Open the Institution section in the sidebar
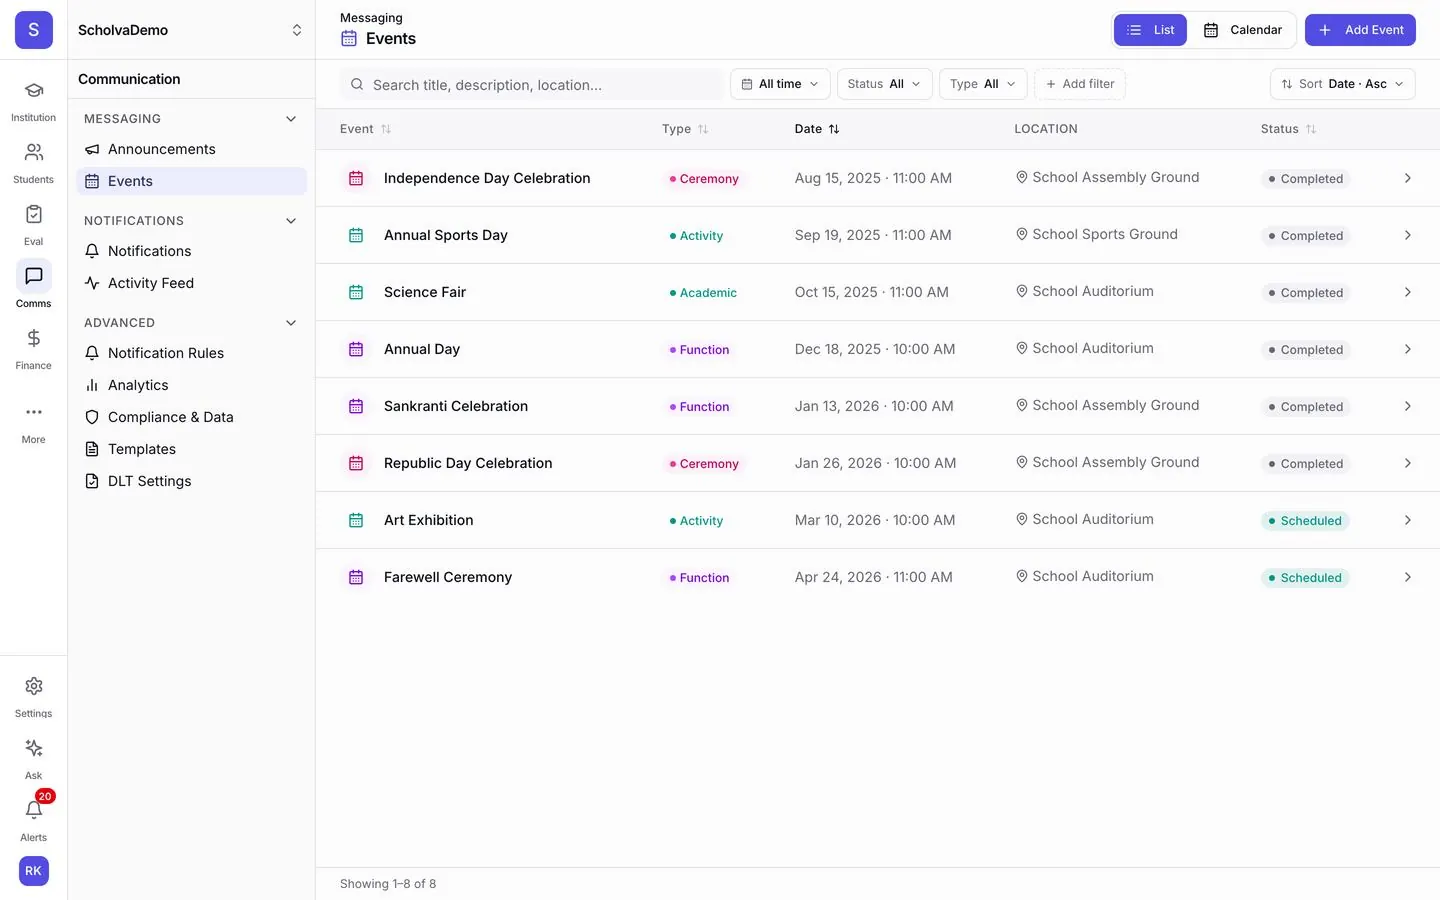This screenshot has width=1440, height=900. (33, 101)
